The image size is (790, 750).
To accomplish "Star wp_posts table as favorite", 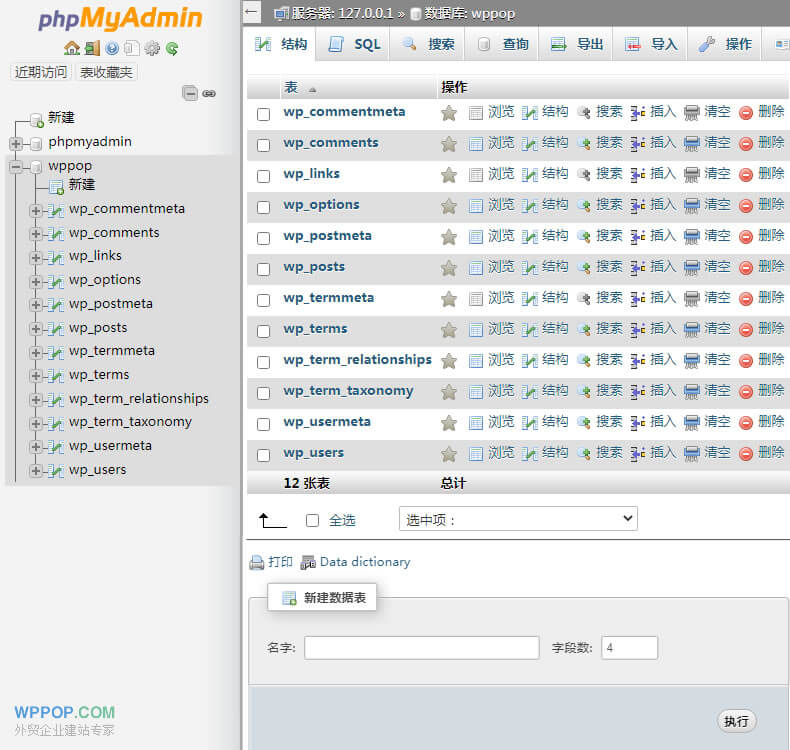I will coord(449,268).
